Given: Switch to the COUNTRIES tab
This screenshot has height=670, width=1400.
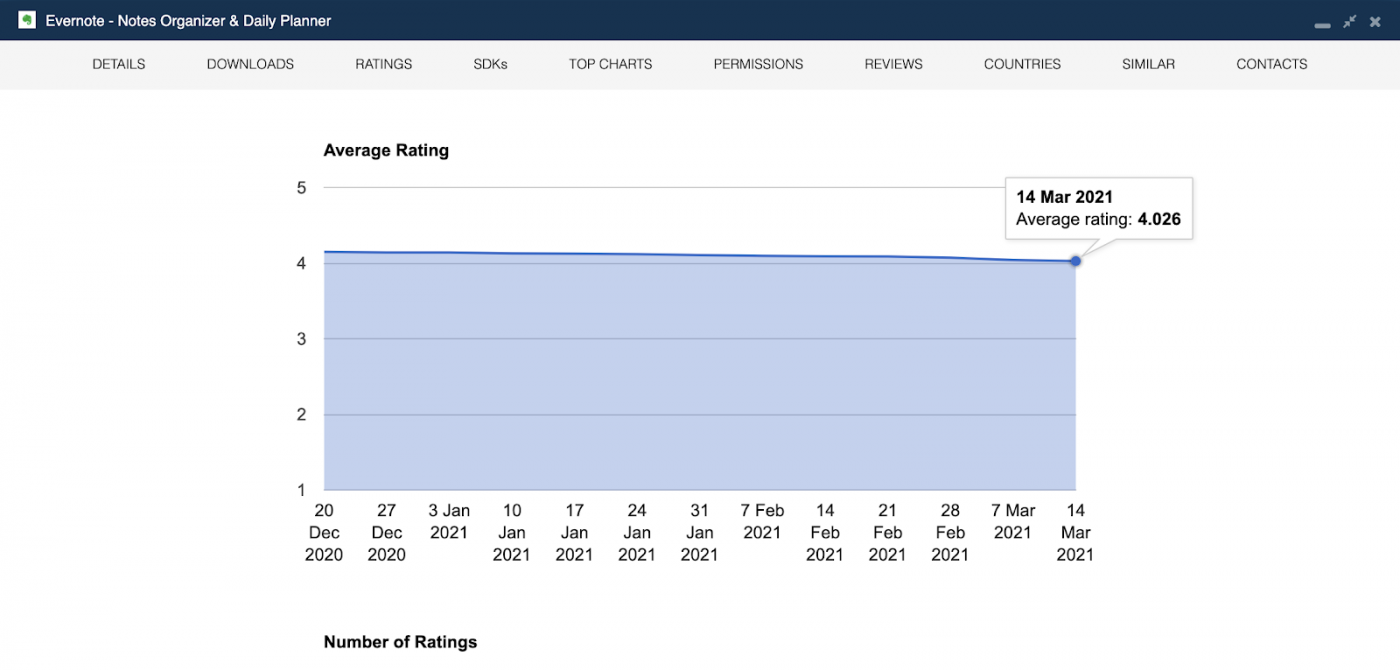Looking at the screenshot, I should (x=1022, y=64).
